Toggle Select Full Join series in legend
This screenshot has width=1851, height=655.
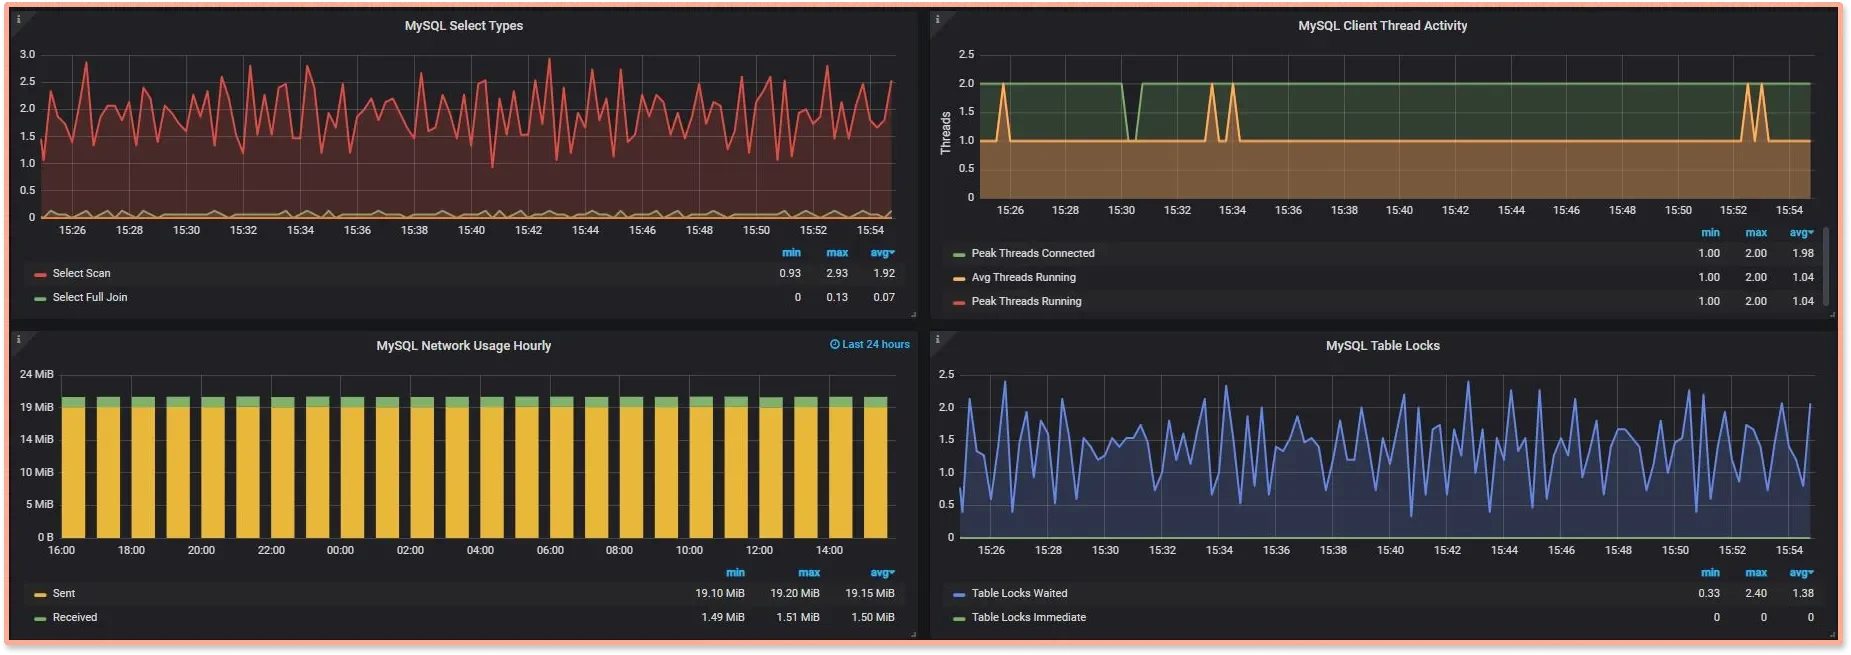pos(90,297)
